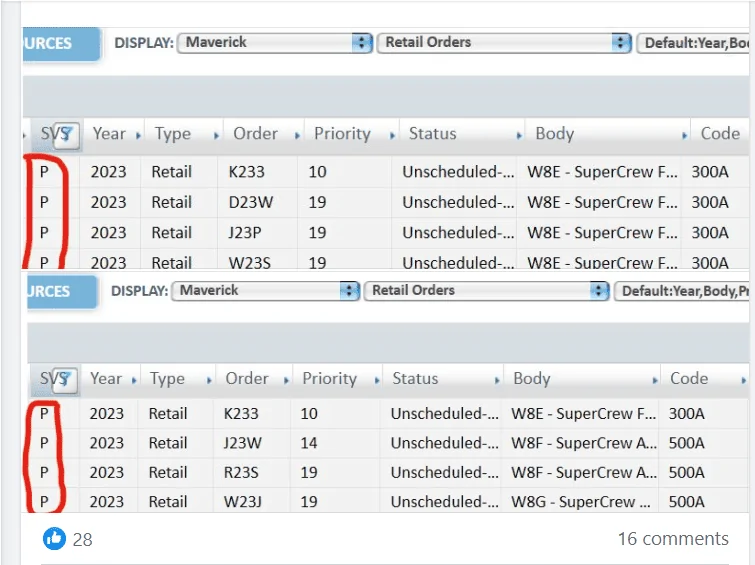Sort by Priority header in the upper table

(342, 134)
